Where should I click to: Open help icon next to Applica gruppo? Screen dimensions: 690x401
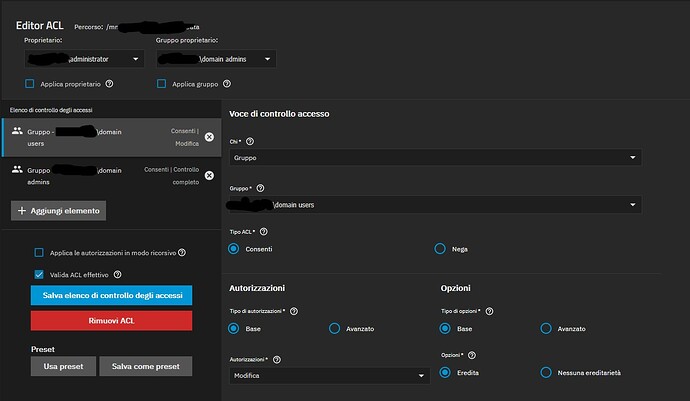point(227,84)
